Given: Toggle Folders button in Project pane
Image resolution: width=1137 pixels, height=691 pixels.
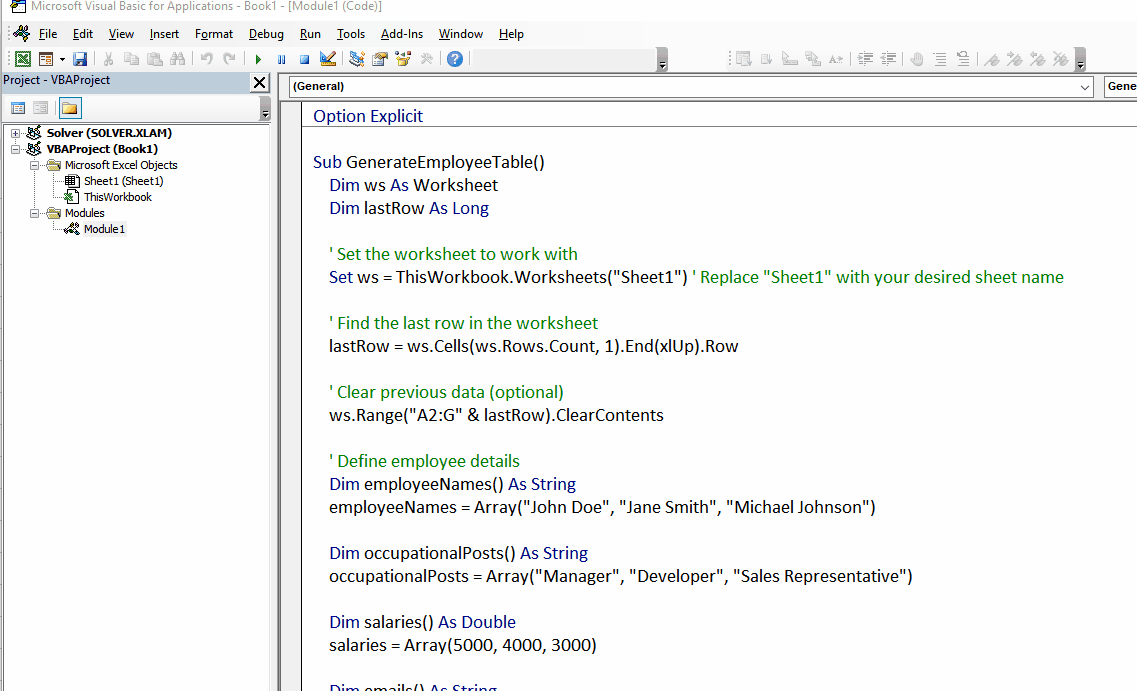Looking at the screenshot, I should point(70,109).
